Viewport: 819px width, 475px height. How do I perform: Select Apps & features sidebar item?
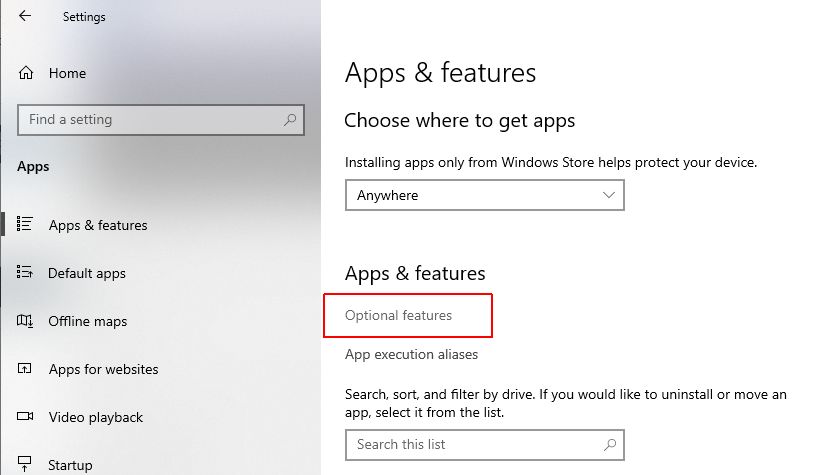click(x=98, y=225)
